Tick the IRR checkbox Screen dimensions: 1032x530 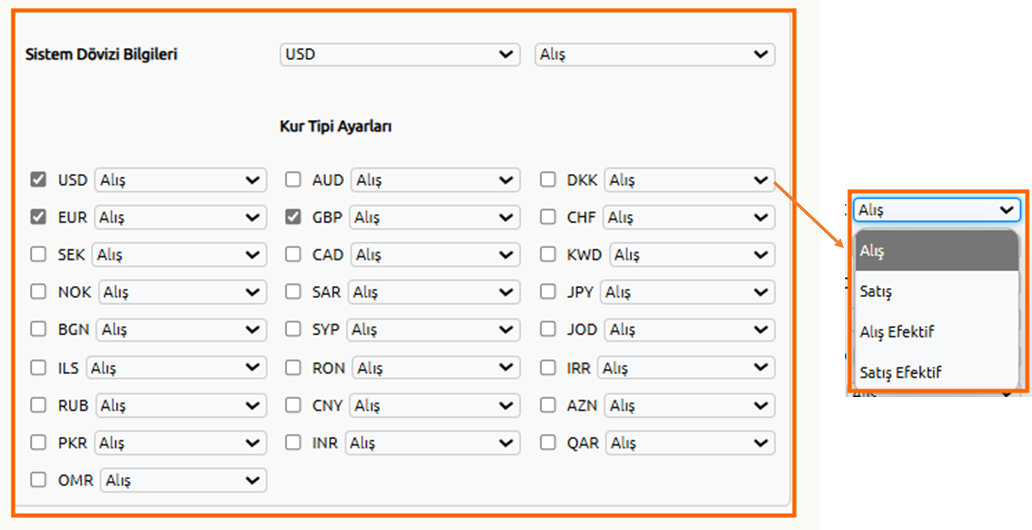coord(548,367)
